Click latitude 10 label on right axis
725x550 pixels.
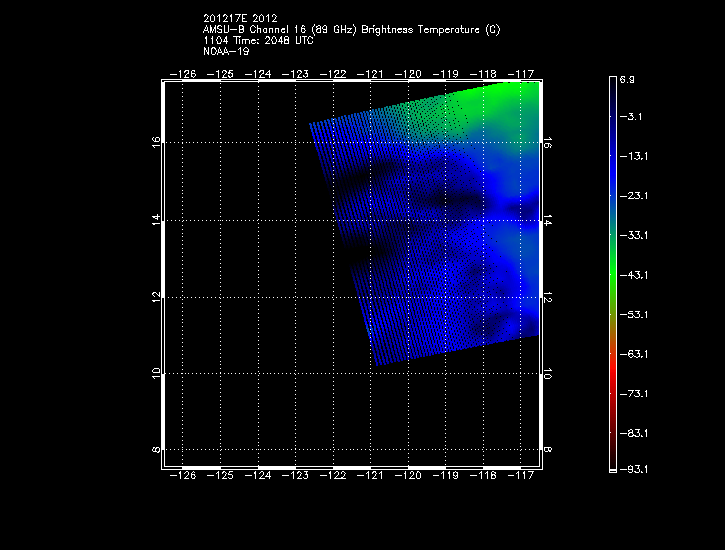[548, 374]
